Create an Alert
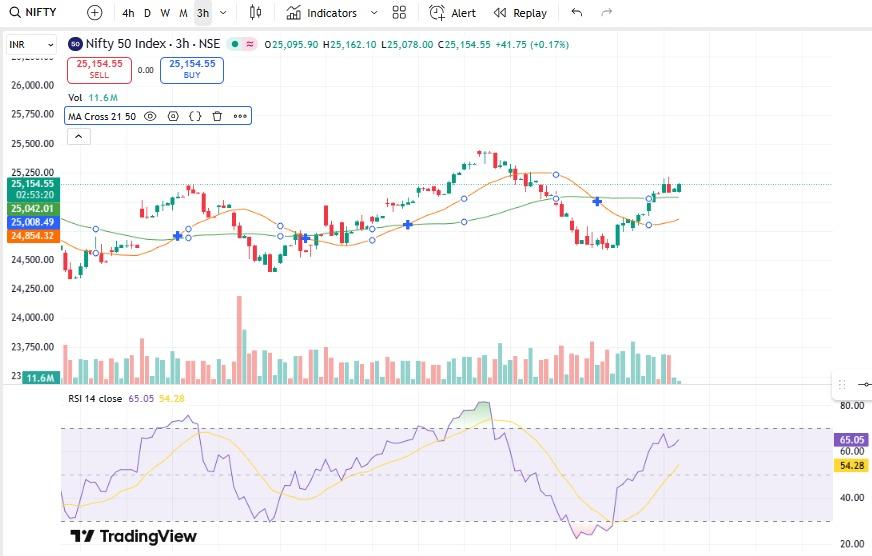This screenshot has height=556, width=872. (453, 13)
